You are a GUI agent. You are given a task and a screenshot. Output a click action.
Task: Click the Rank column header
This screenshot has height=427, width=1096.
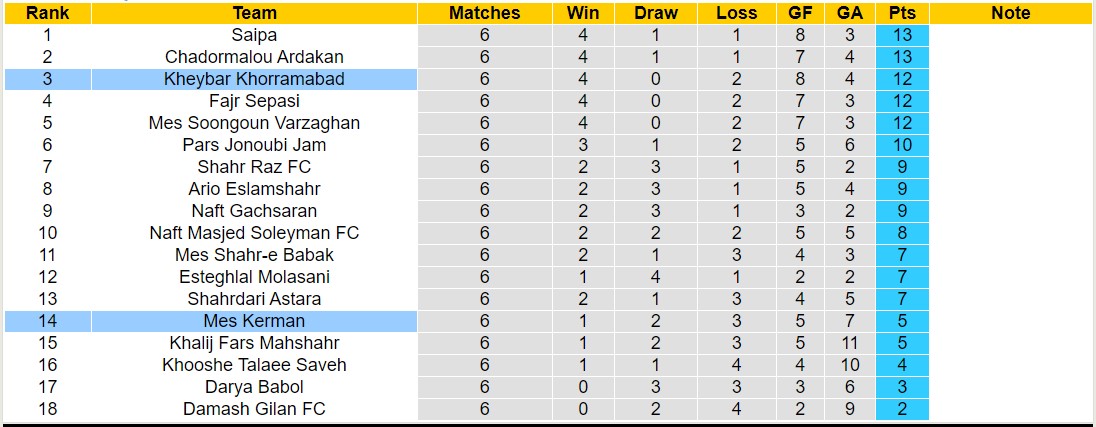tap(47, 13)
